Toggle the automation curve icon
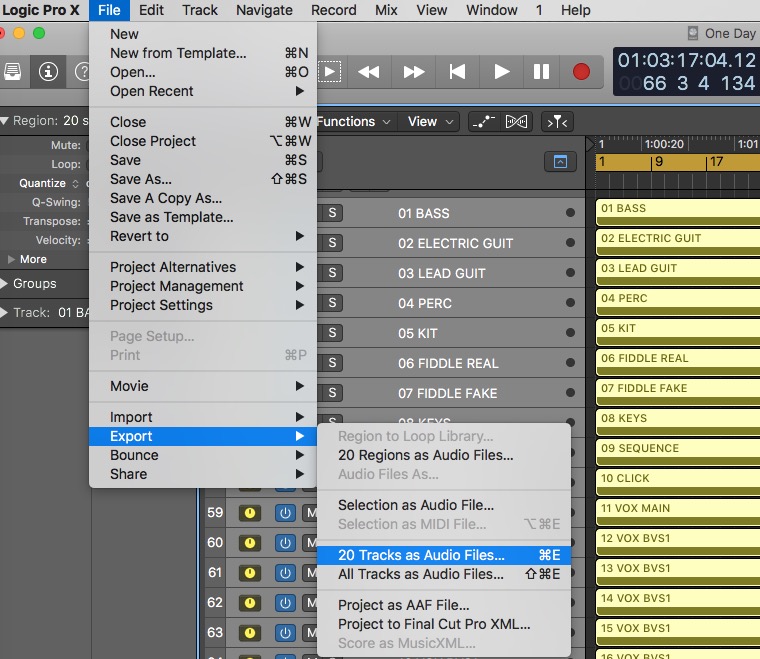Image resolution: width=760 pixels, height=659 pixels. pyautogui.click(x=484, y=121)
